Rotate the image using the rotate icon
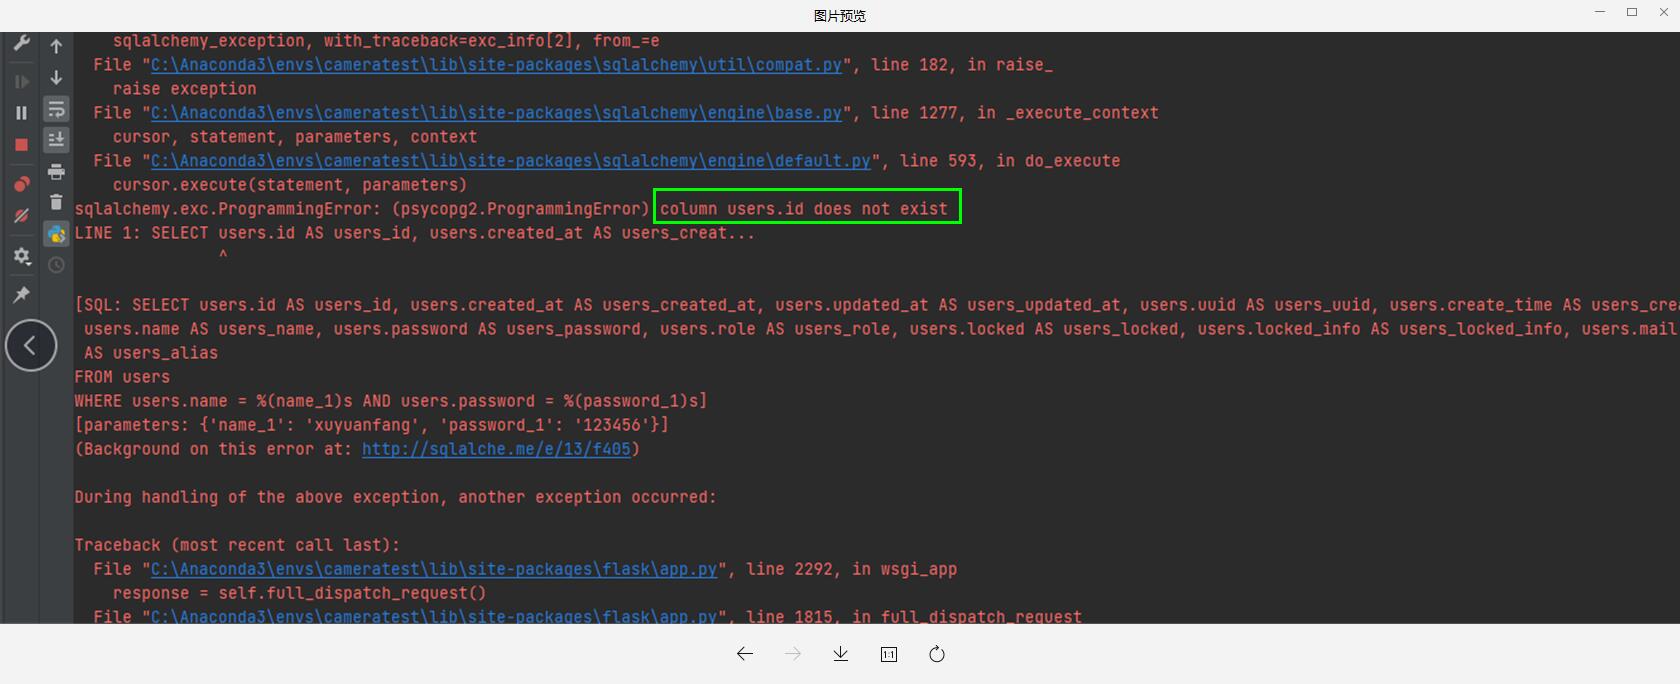This screenshot has width=1680, height=684. pyautogui.click(x=936, y=654)
